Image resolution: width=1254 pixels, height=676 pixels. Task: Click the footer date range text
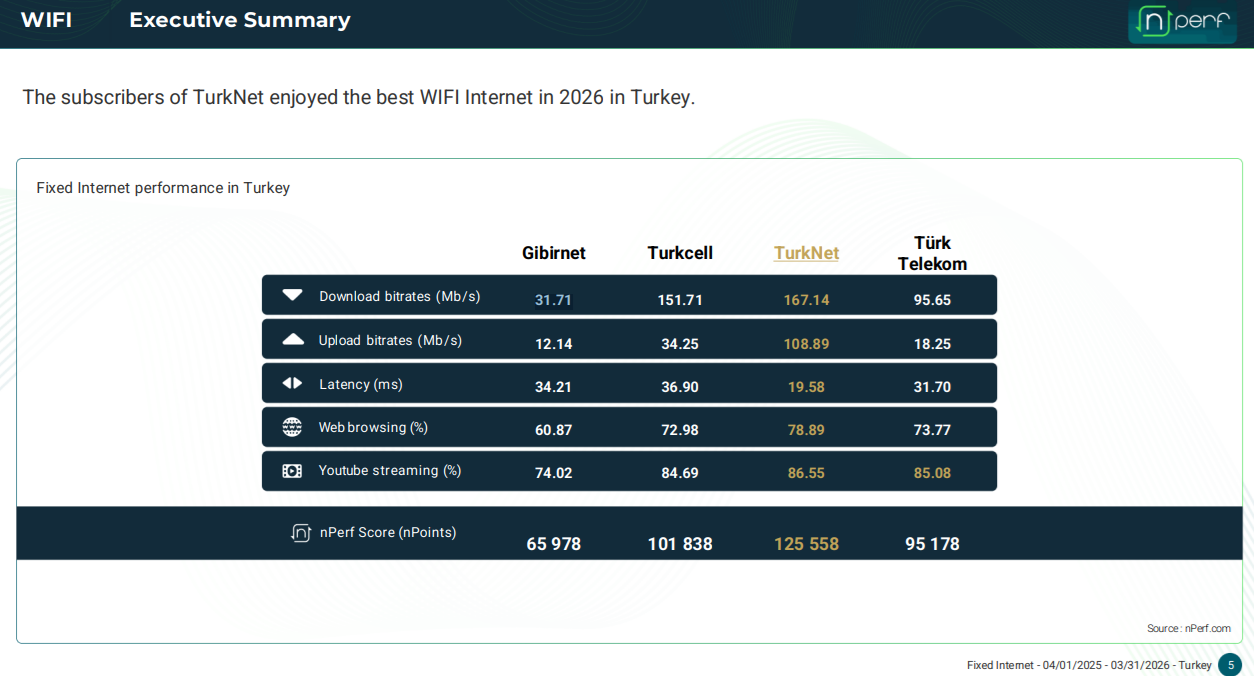(1088, 664)
